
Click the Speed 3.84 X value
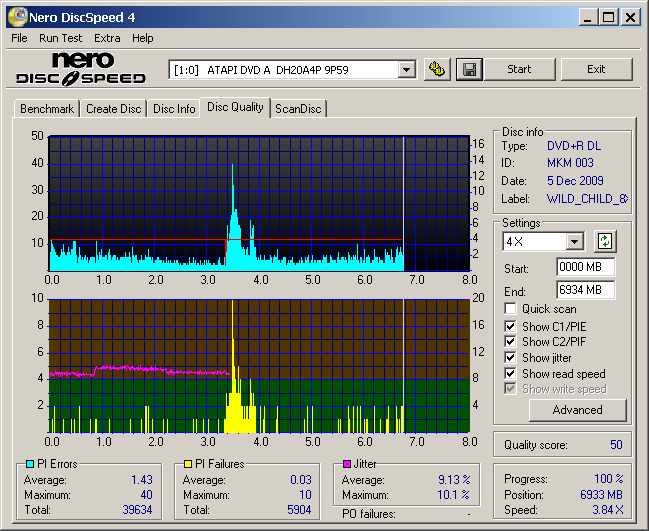pyautogui.click(x=608, y=509)
